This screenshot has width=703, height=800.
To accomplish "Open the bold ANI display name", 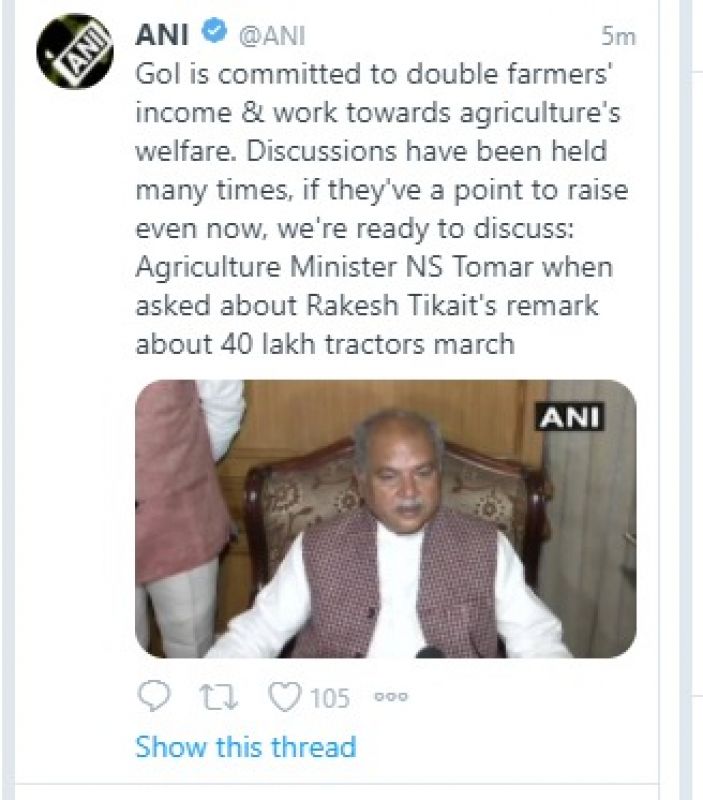I will point(163,36).
